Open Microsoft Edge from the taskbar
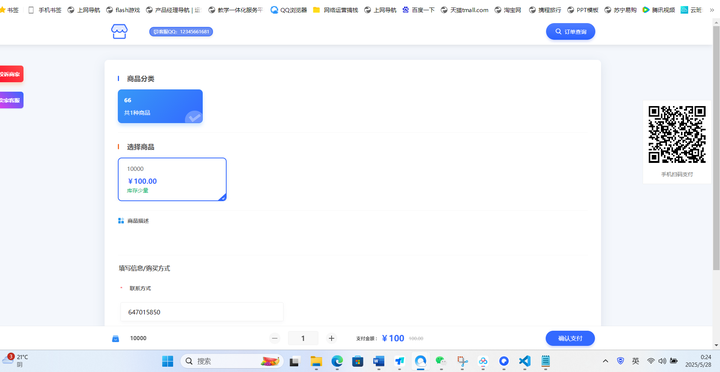This screenshot has height=372, width=720. click(338, 361)
